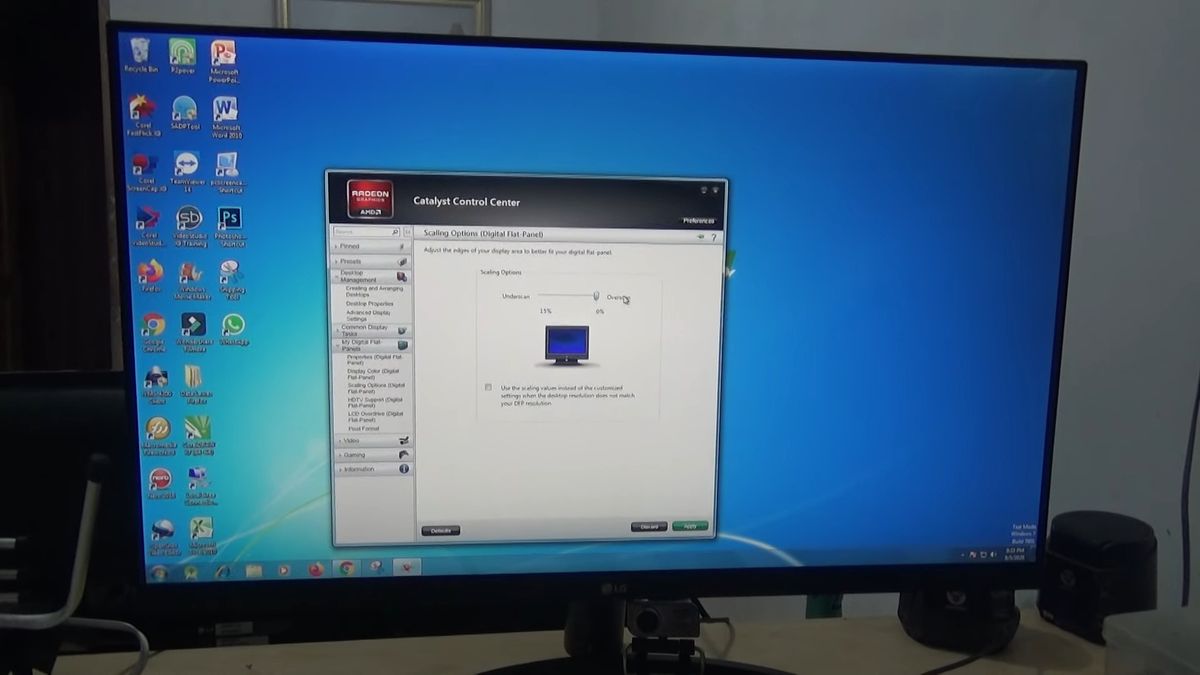The image size is (1200, 675).
Task: Select Desktop Properties in sidebar
Action: click(x=370, y=303)
